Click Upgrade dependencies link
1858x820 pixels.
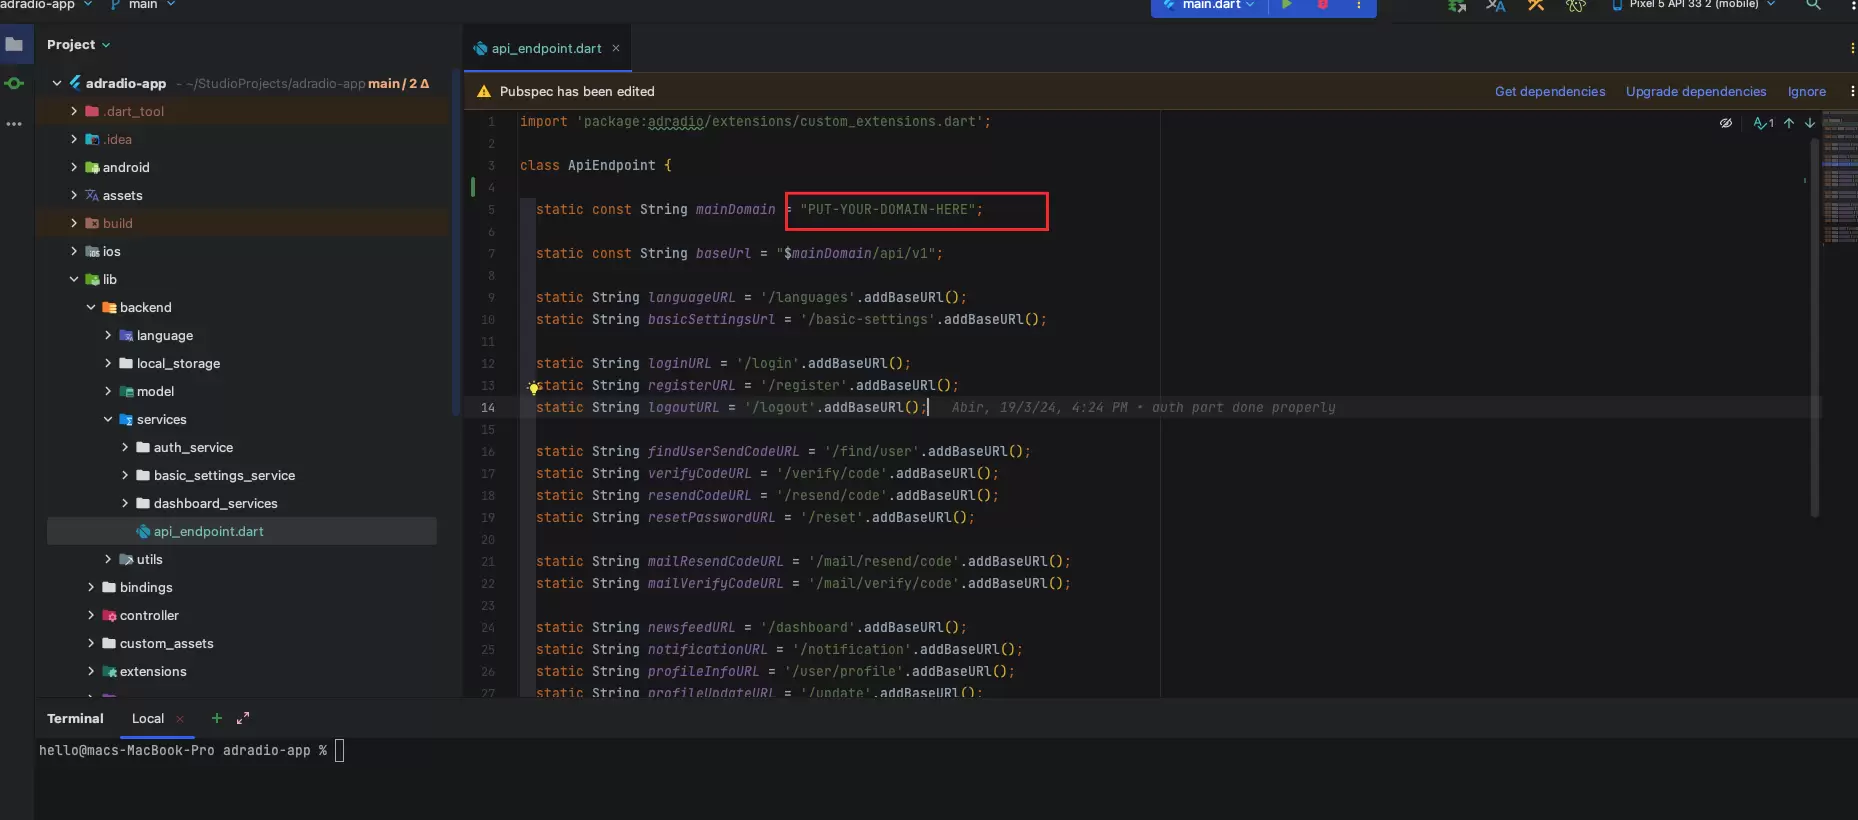point(1696,91)
